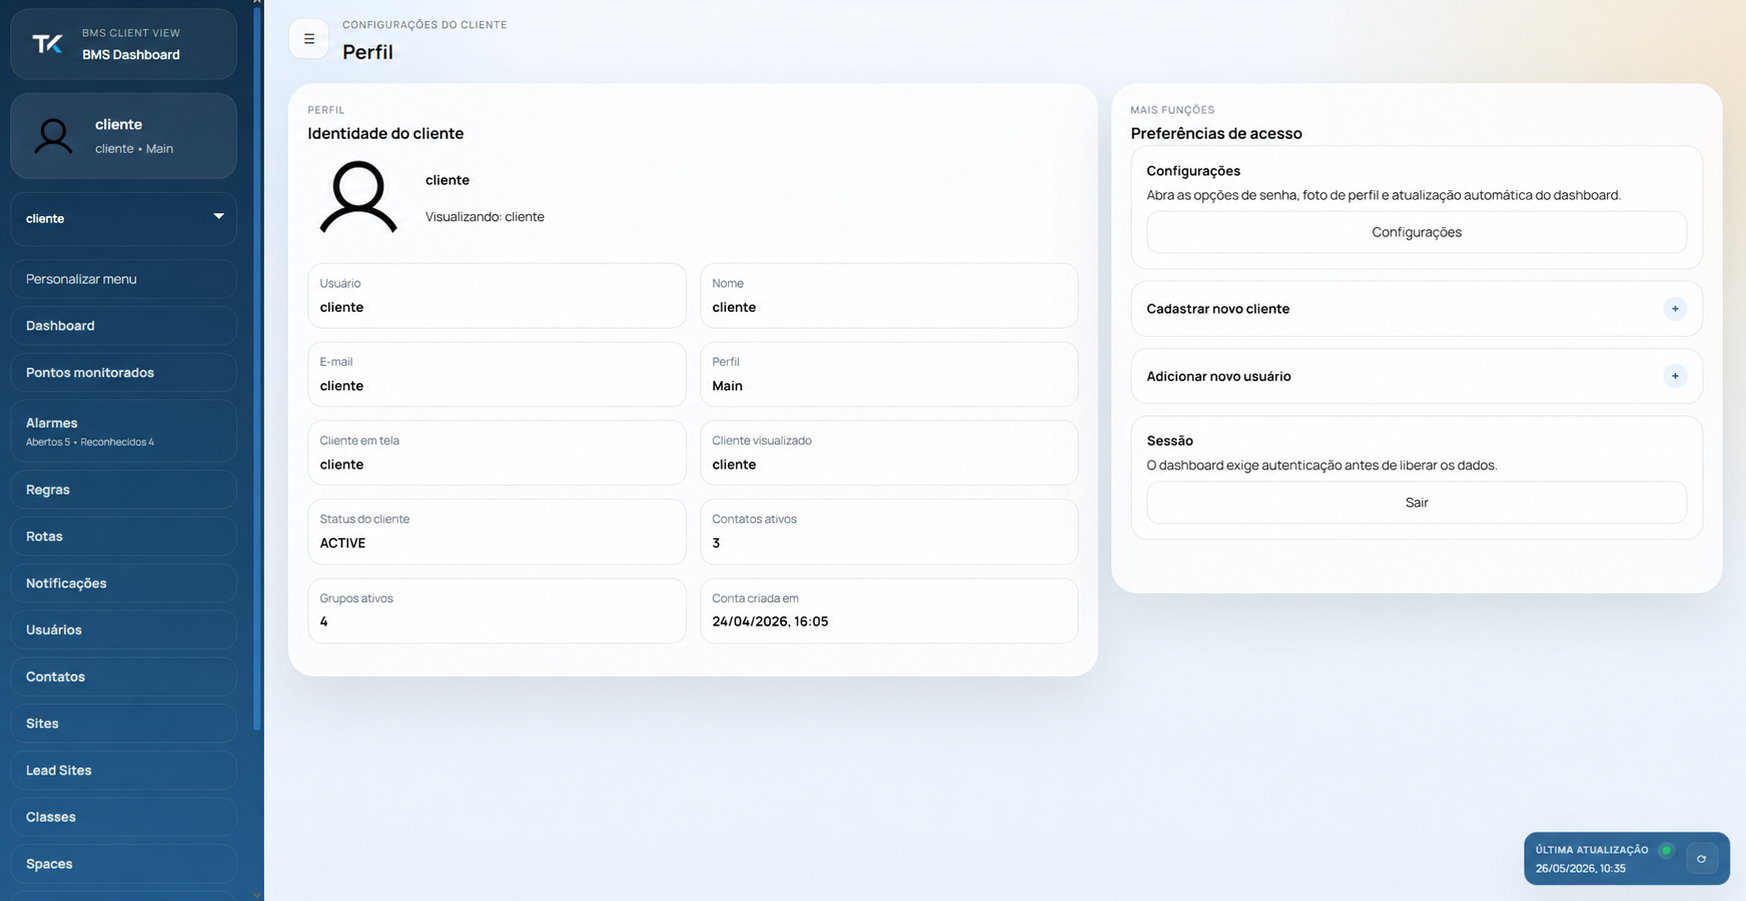Click the Usuário field showing cliente

pos(497,296)
